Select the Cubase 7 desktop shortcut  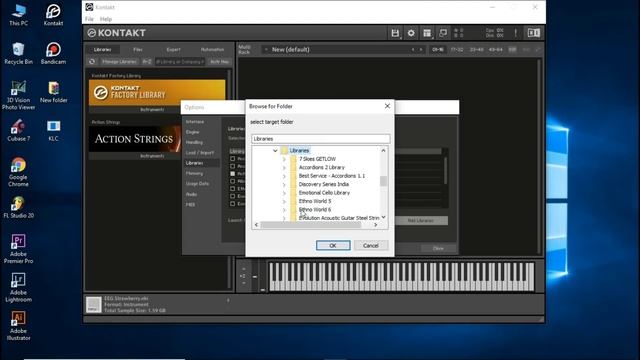(18, 131)
